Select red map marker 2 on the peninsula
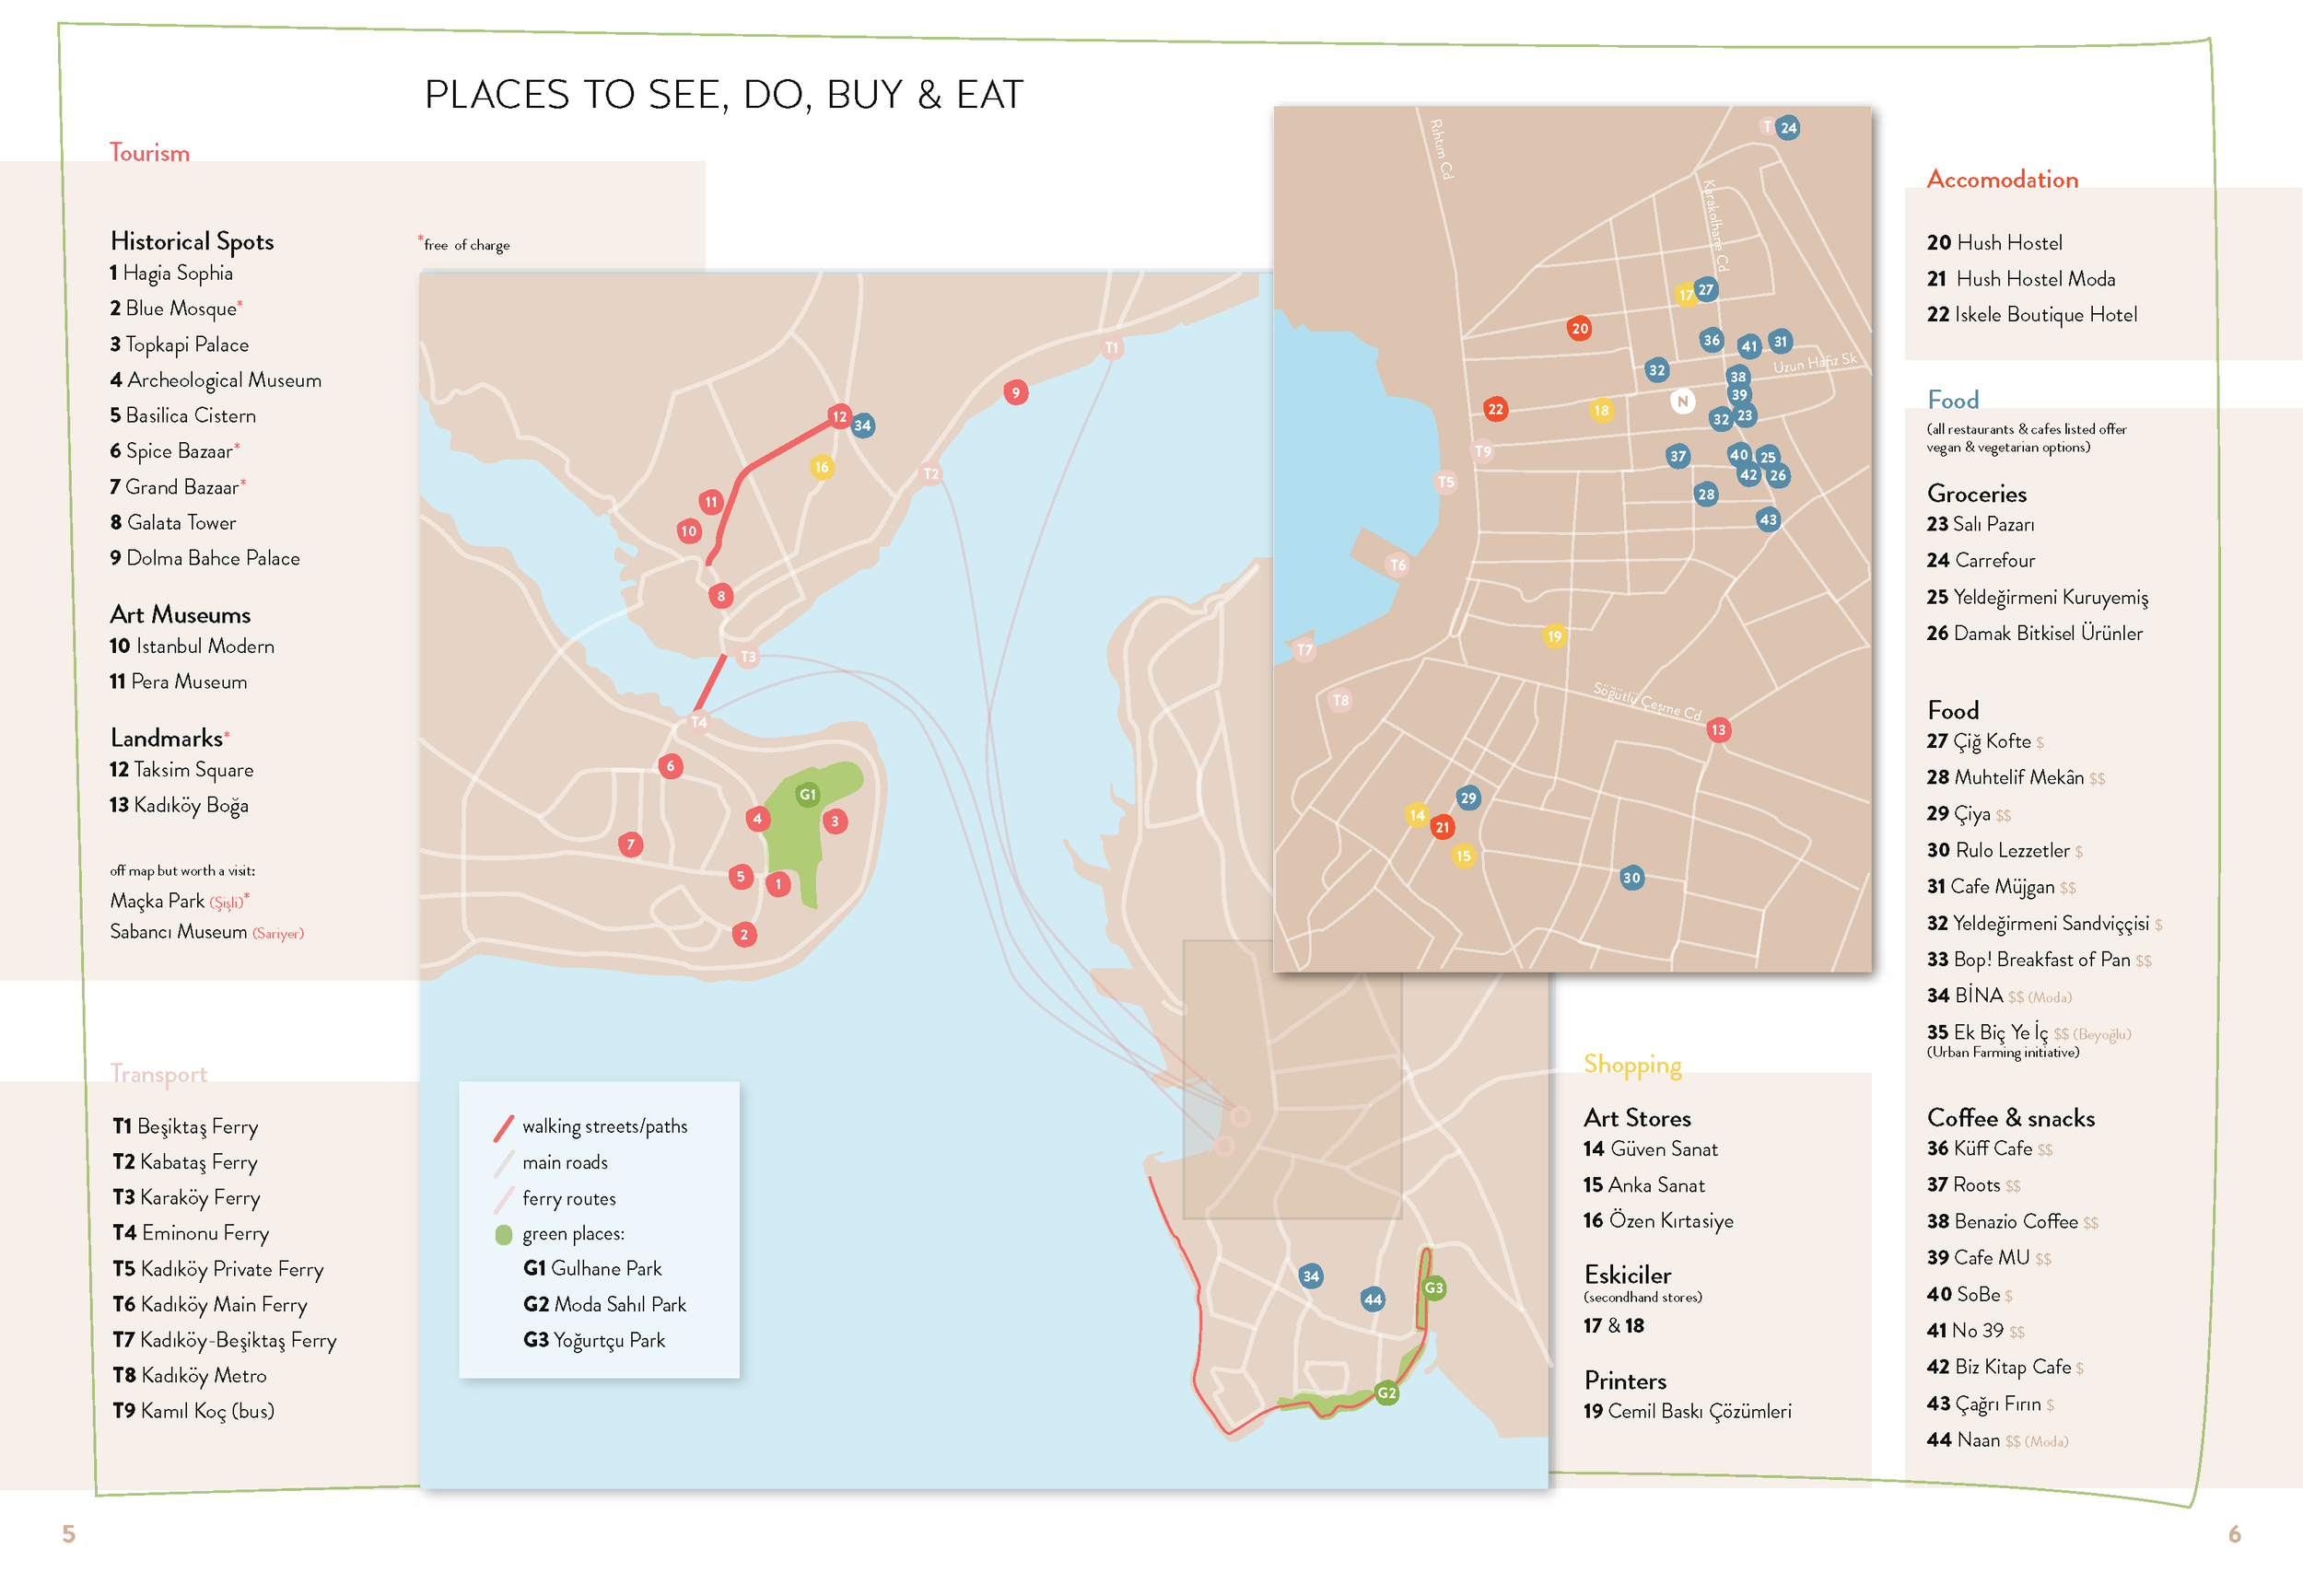 pos(743,936)
